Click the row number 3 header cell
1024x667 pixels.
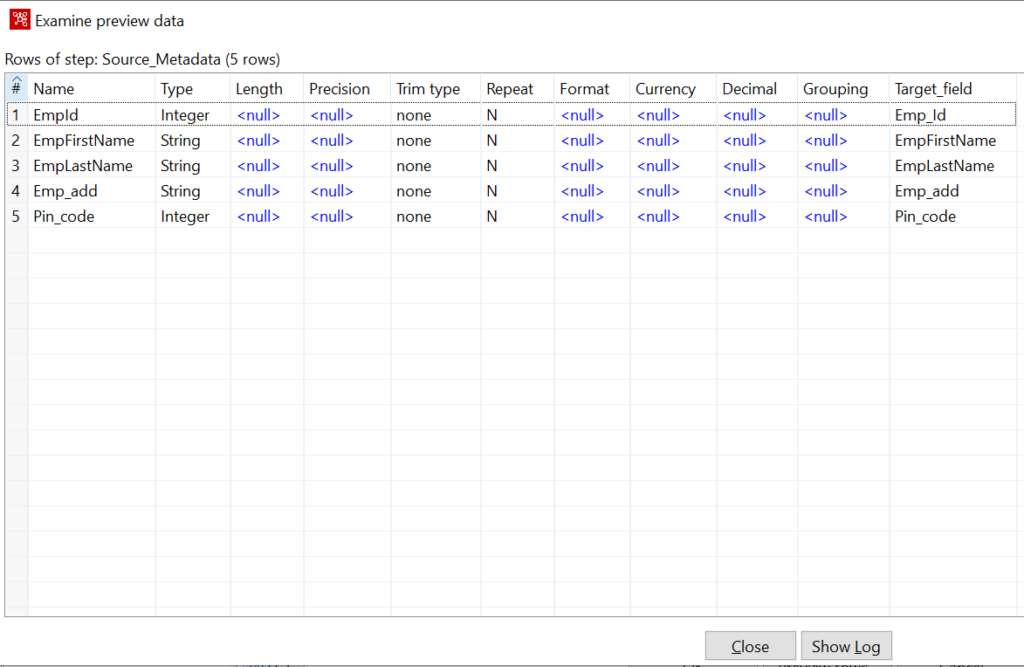point(15,165)
